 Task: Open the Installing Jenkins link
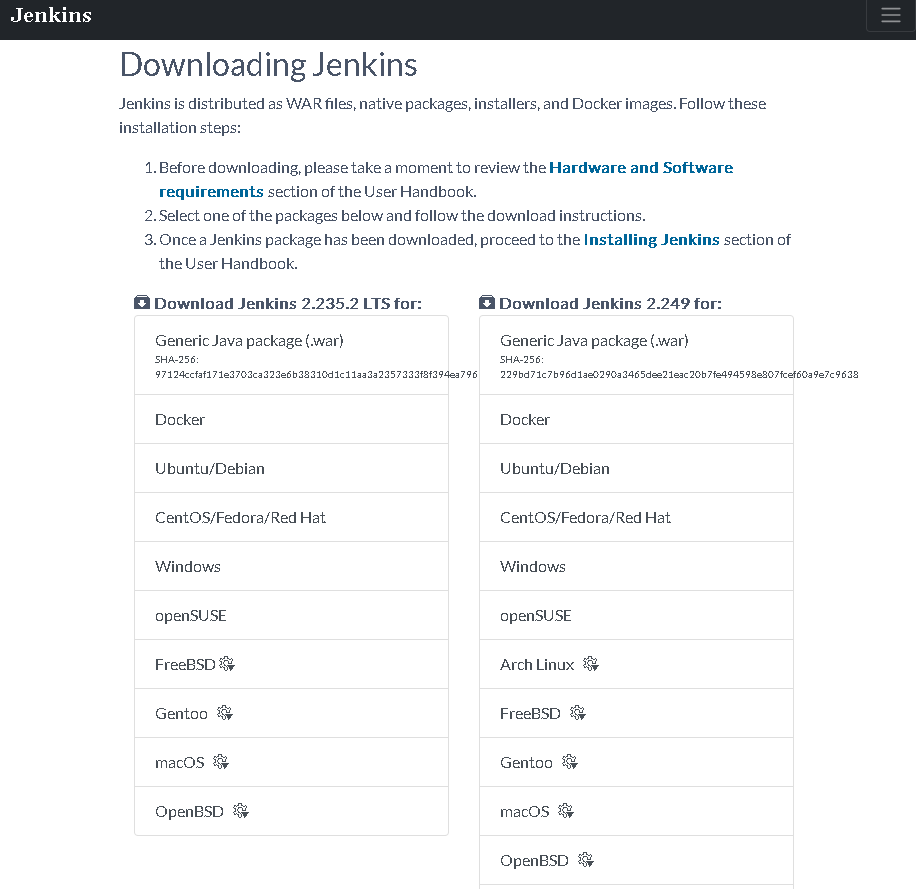coord(651,240)
